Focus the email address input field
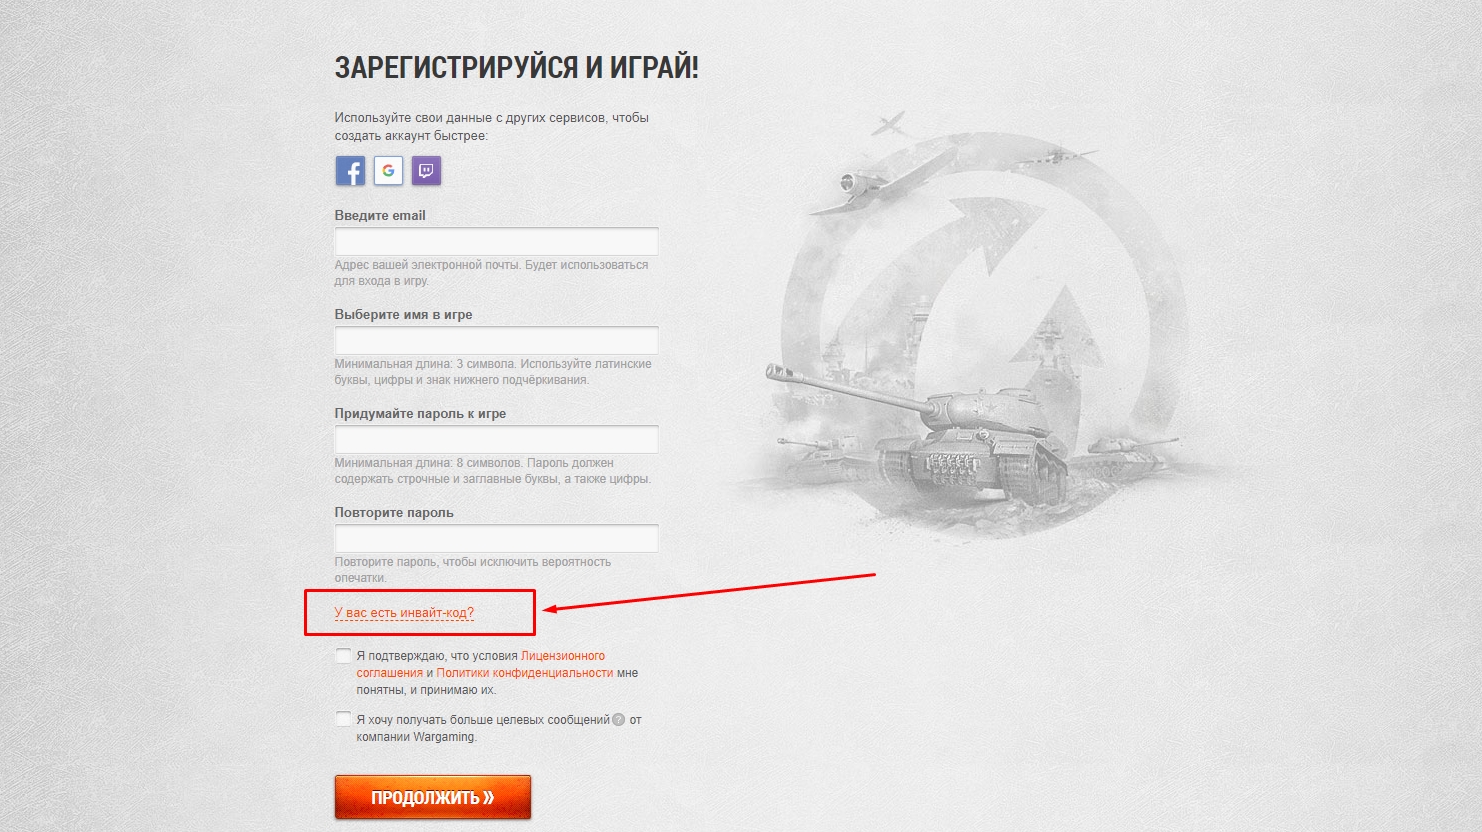The width and height of the screenshot is (1482, 832). coord(496,241)
